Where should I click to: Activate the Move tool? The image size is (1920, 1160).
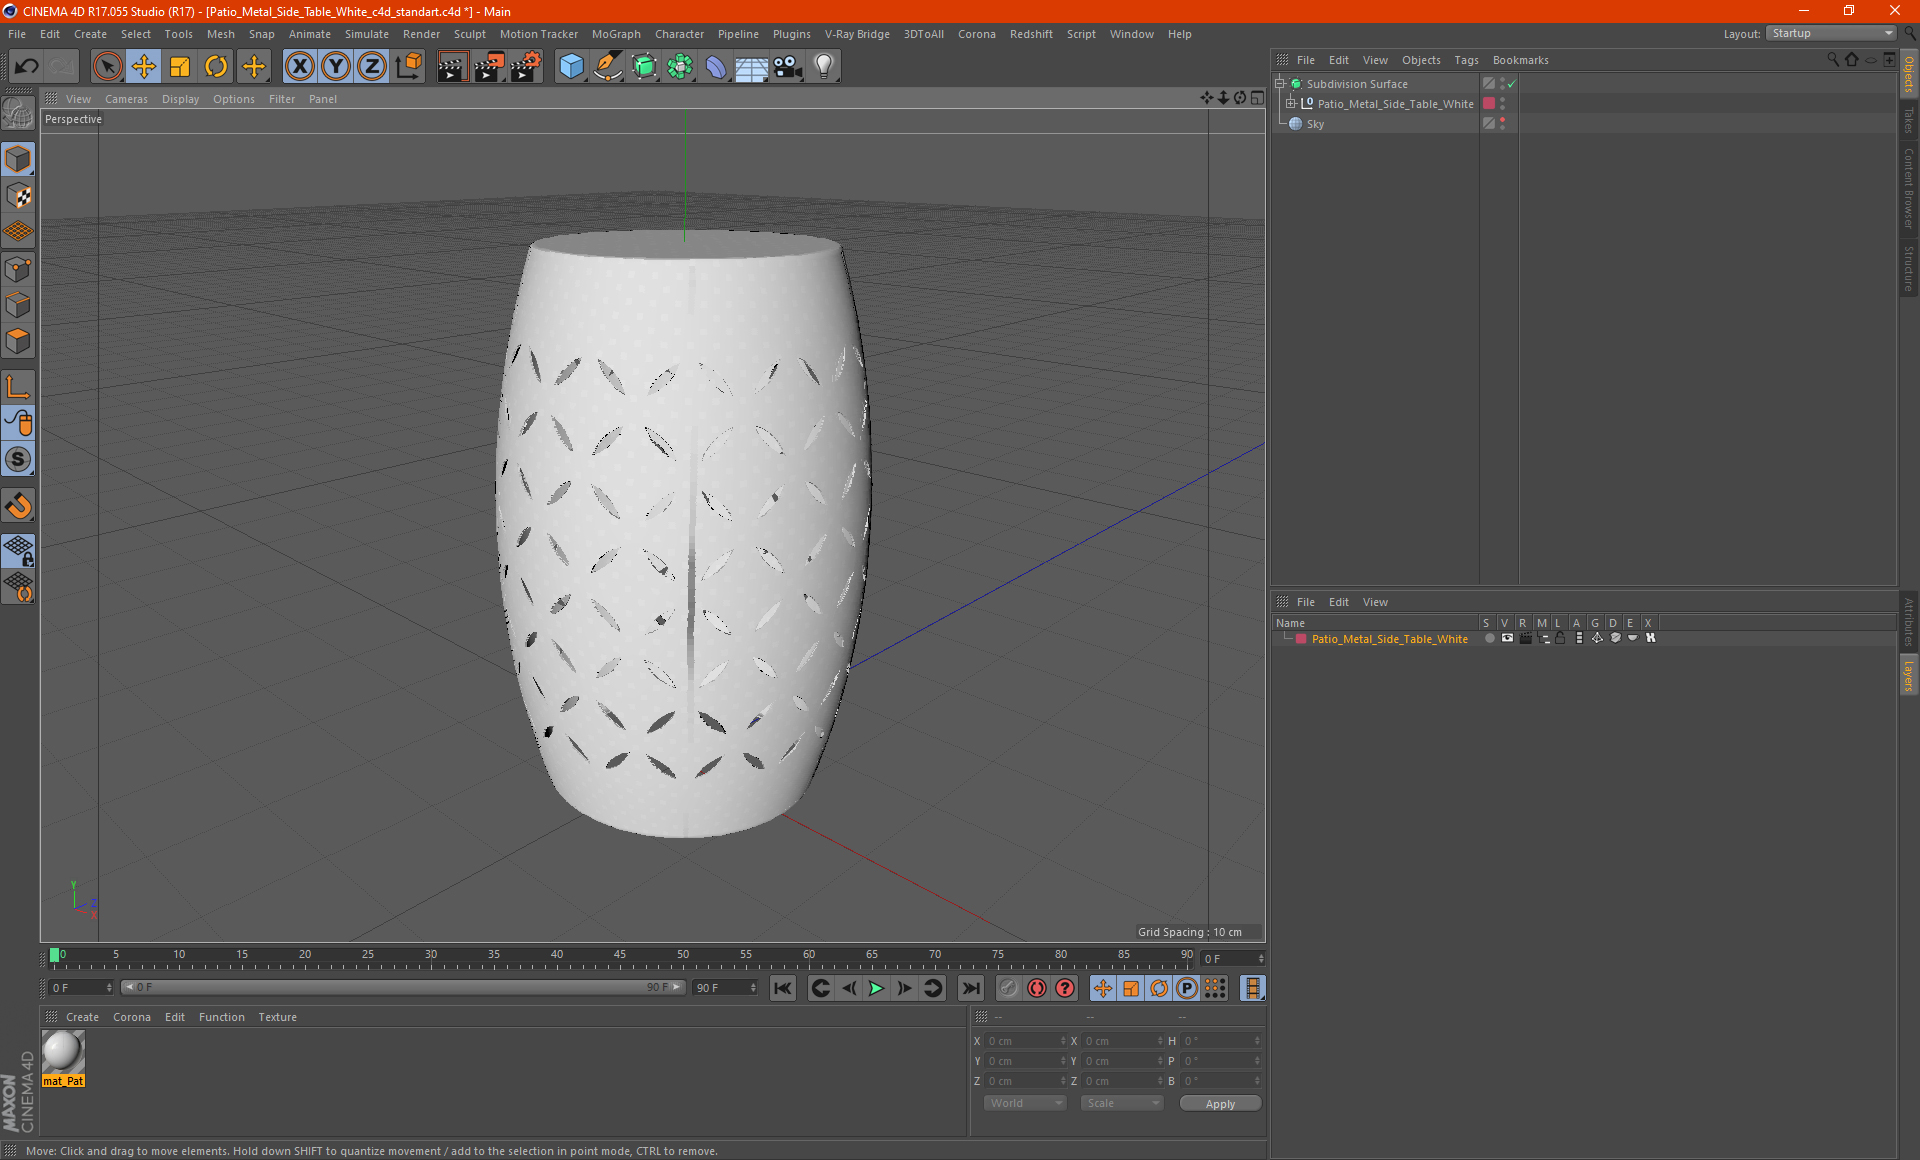144,67
